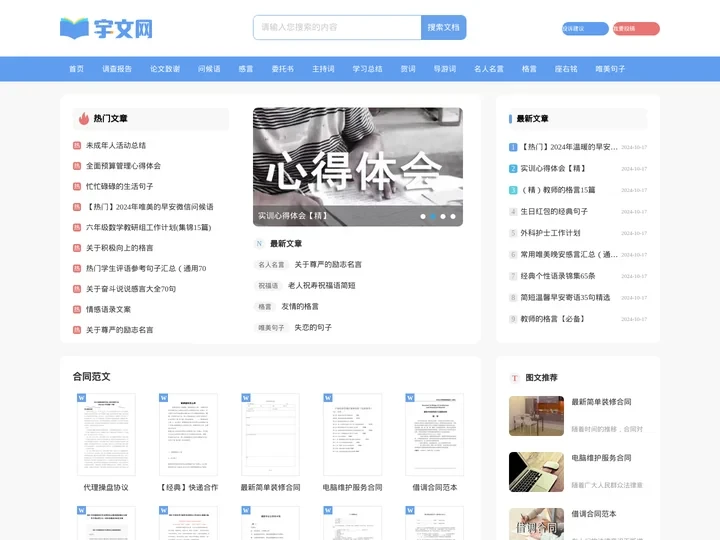Image resolution: width=720 pixels, height=540 pixels.
Task: Click the Word icon on 电脑维护服务合同 document
Action: coord(328,398)
